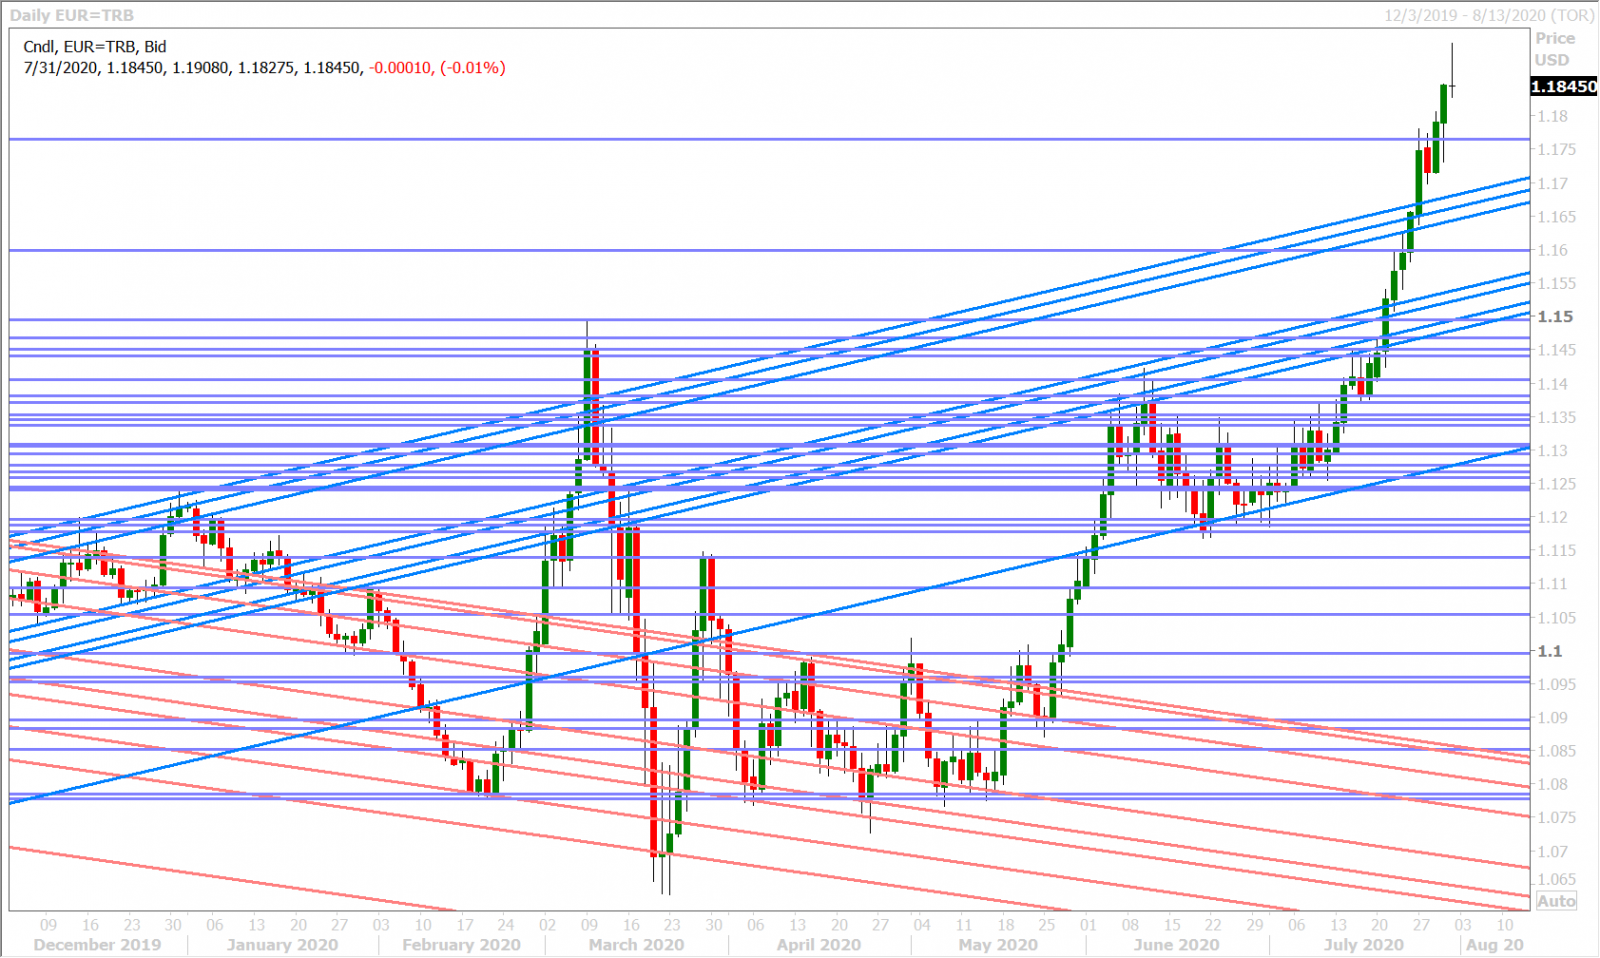Click the March 2020 month label

636,945
